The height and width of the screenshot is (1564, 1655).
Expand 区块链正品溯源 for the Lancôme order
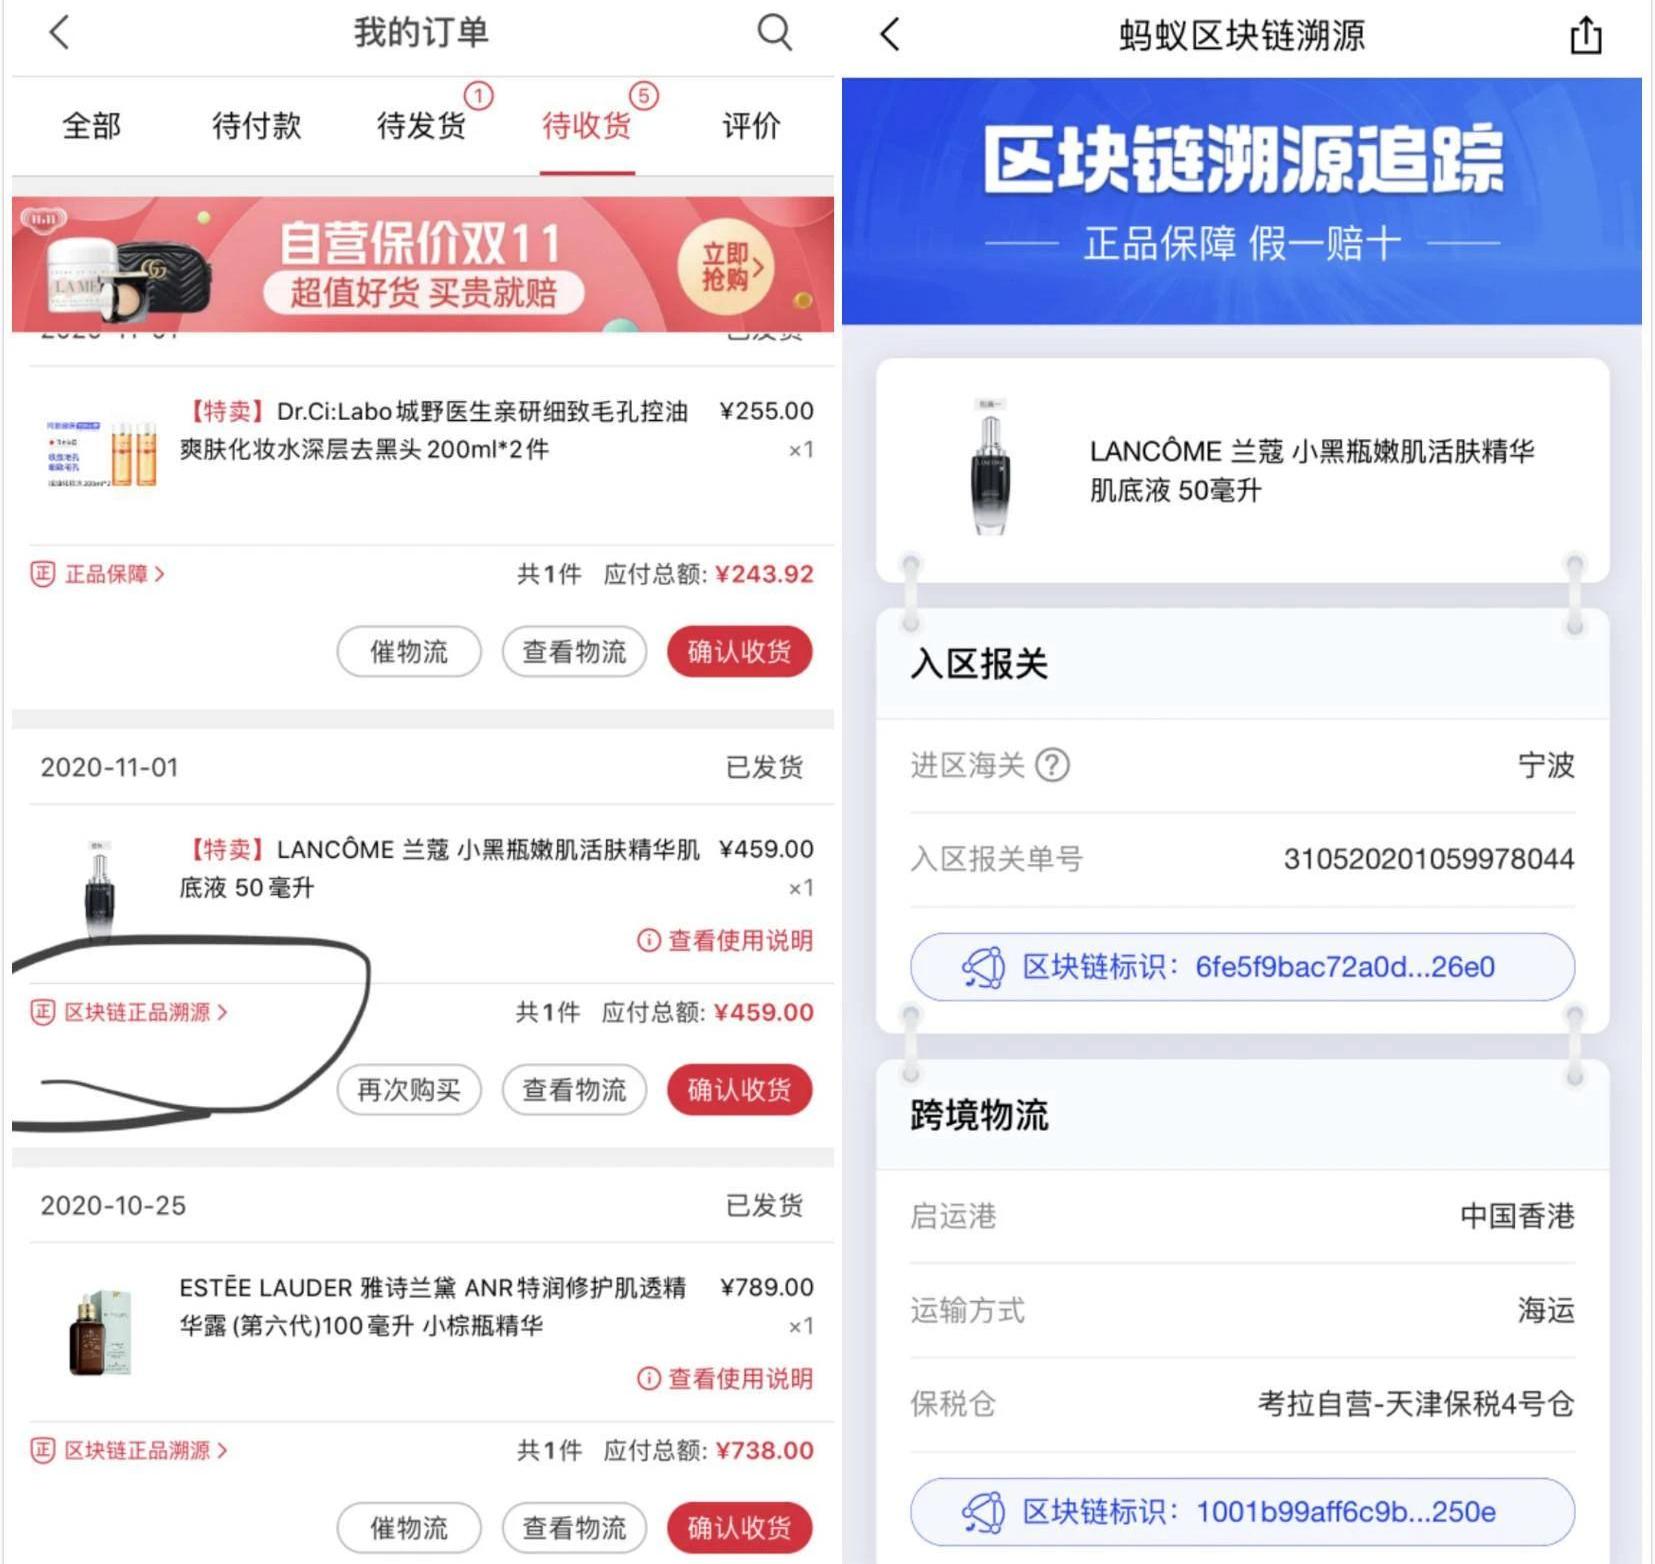[x=129, y=1012]
